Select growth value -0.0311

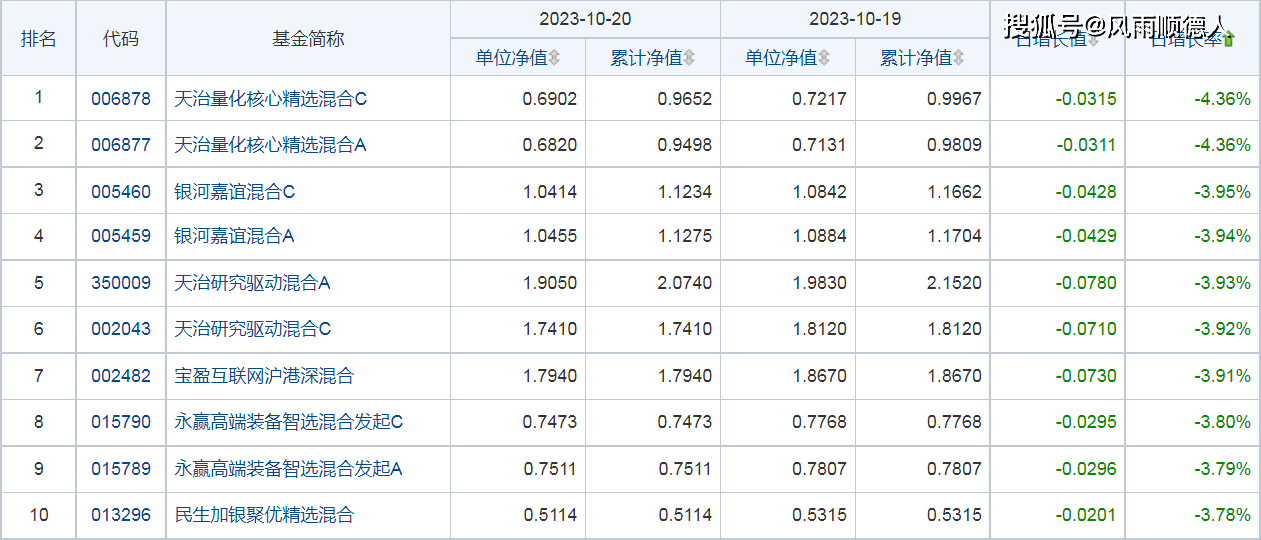[x=1086, y=145]
